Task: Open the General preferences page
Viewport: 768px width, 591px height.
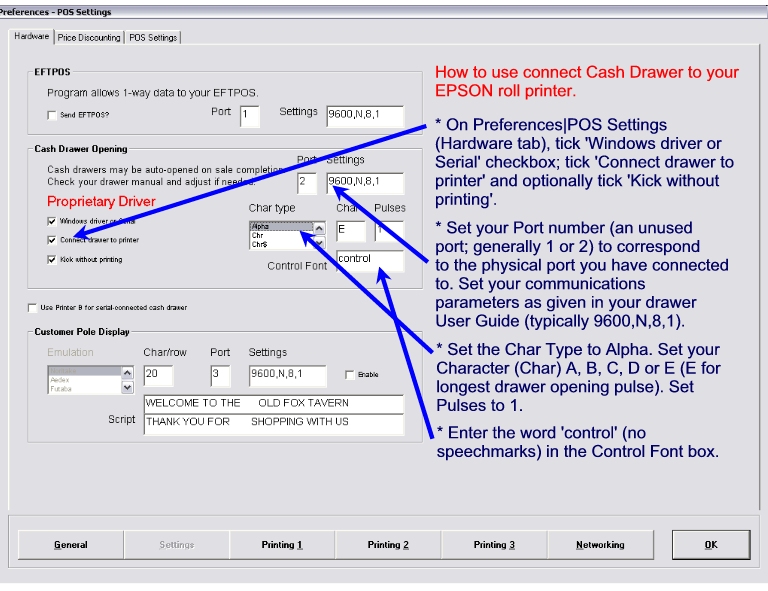Action: click(71, 545)
